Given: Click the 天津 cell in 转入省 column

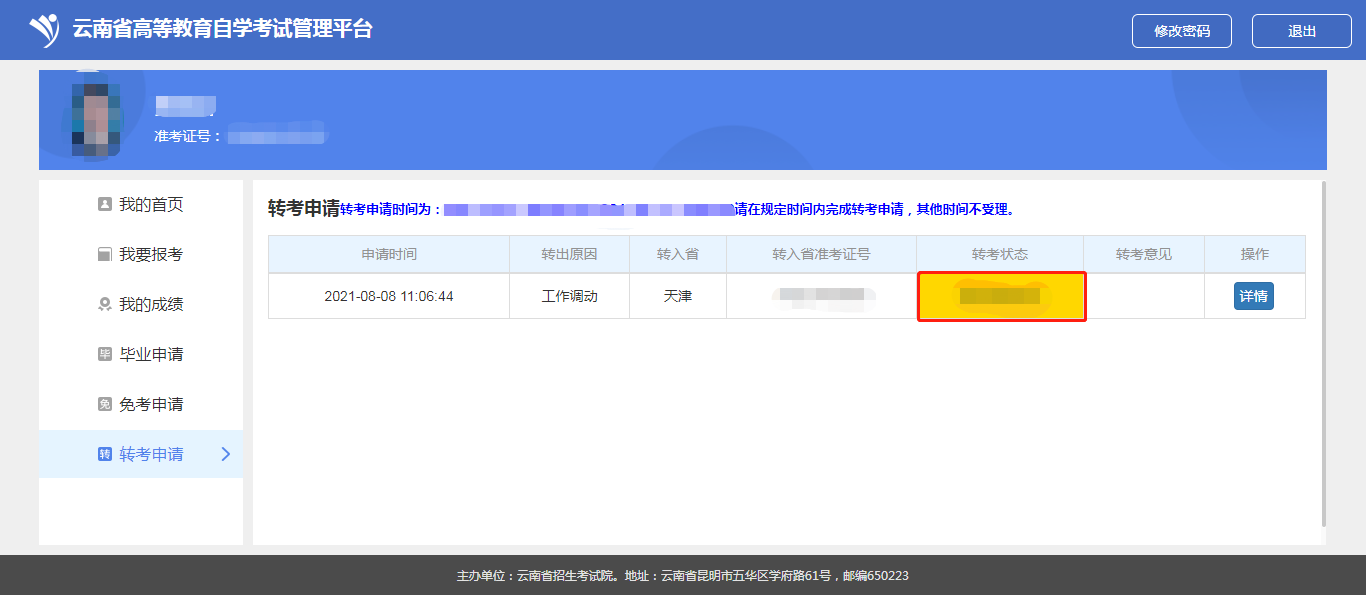Looking at the screenshot, I should [x=678, y=296].
